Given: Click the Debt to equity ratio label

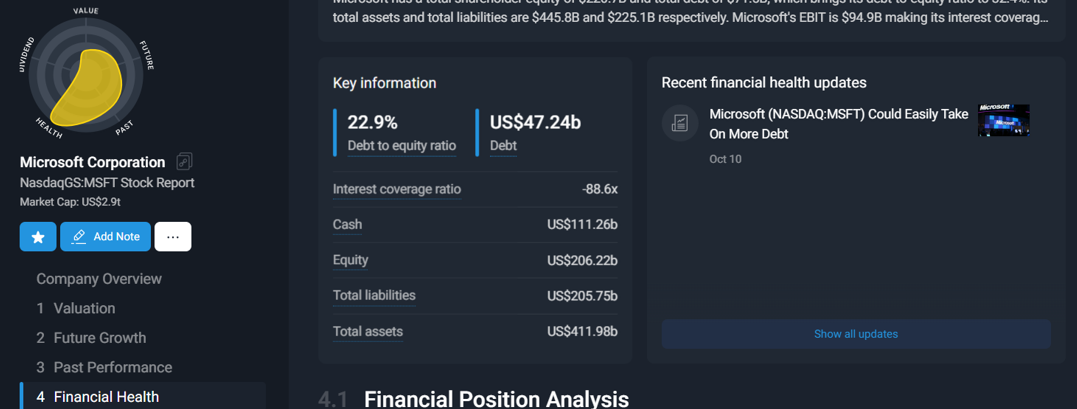Looking at the screenshot, I should pos(402,146).
